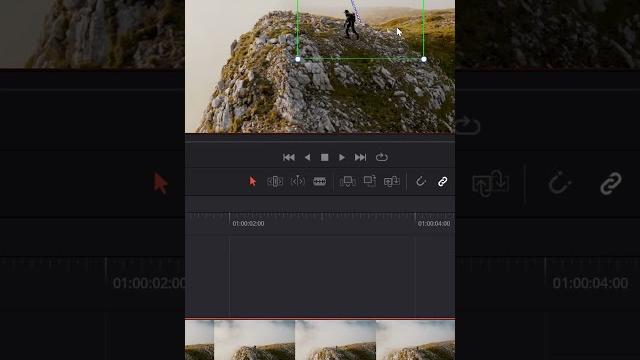Activate Dynamic Trim Mode tool
The image size is (640, 360).
[x=298, y=181]
